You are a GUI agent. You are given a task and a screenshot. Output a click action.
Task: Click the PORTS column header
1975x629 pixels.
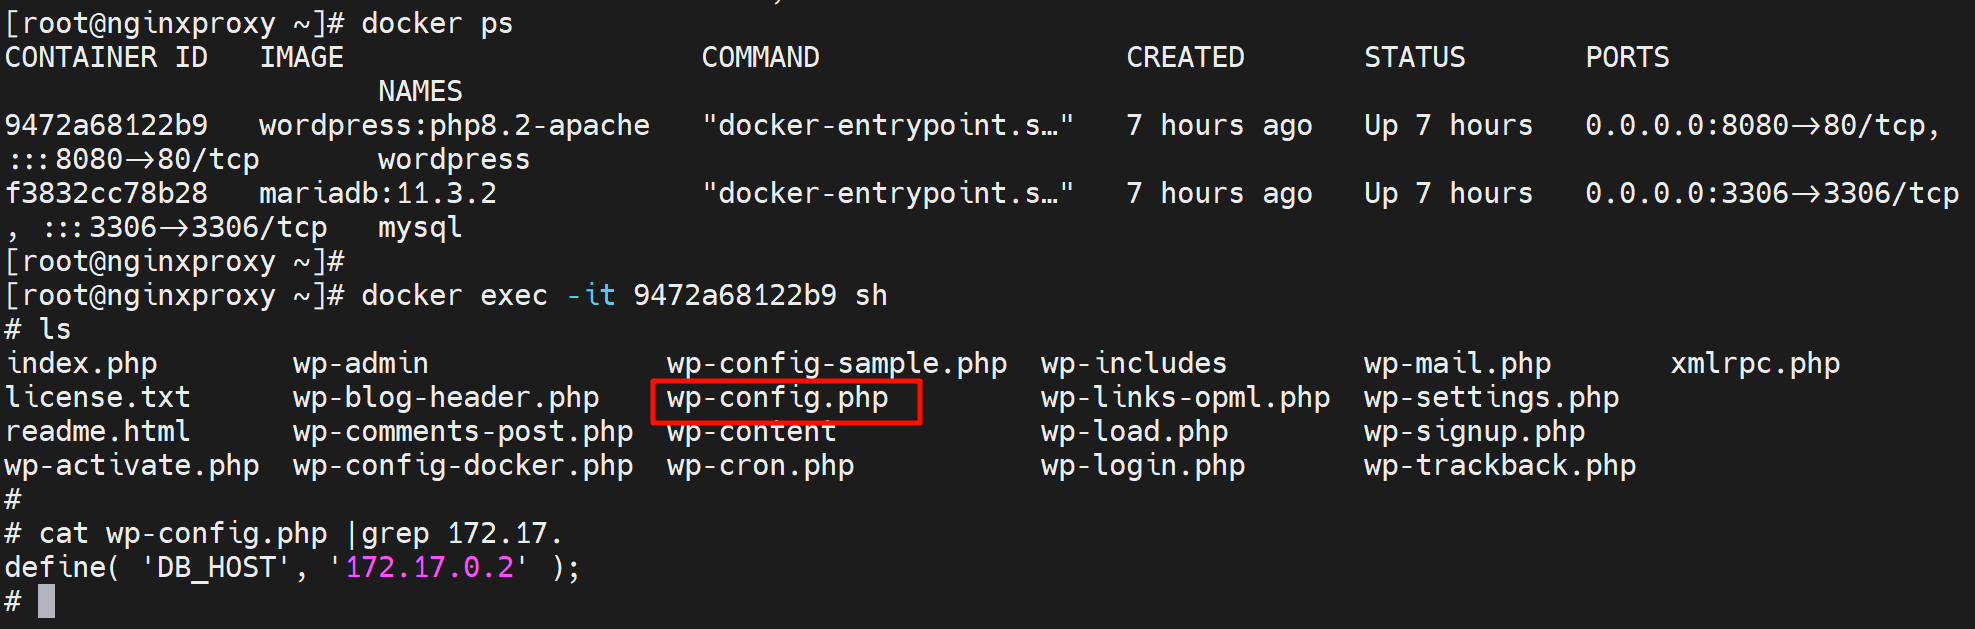[x=1627, y=58]
